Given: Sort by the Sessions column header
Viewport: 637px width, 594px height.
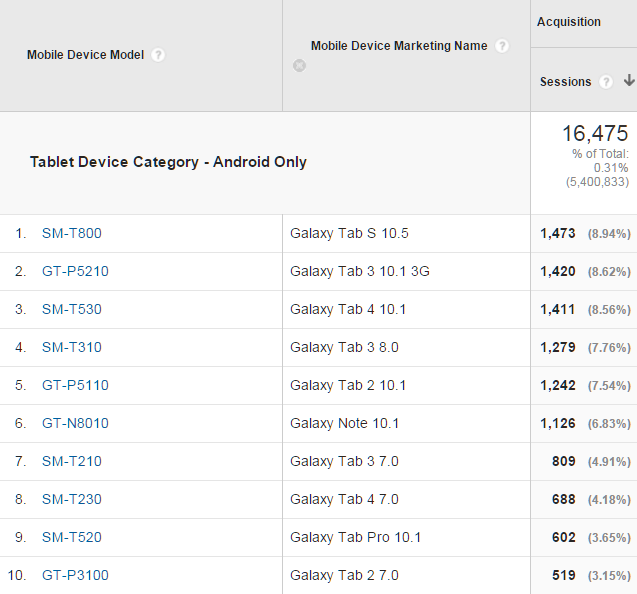Looking at the screenshot, I should (565, 82).
